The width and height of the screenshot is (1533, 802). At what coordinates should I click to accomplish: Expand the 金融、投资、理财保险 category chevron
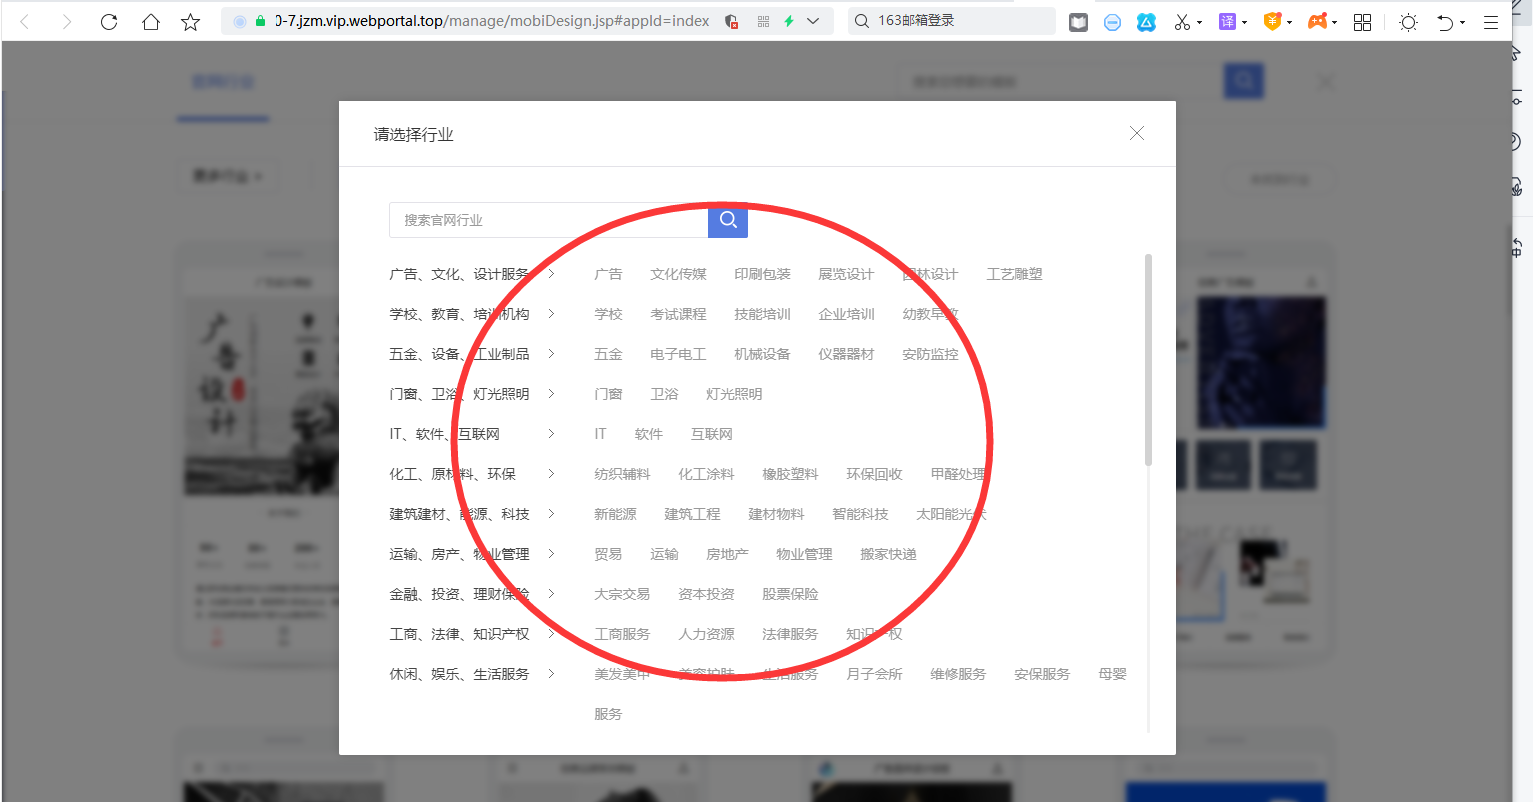coord(551,593)
